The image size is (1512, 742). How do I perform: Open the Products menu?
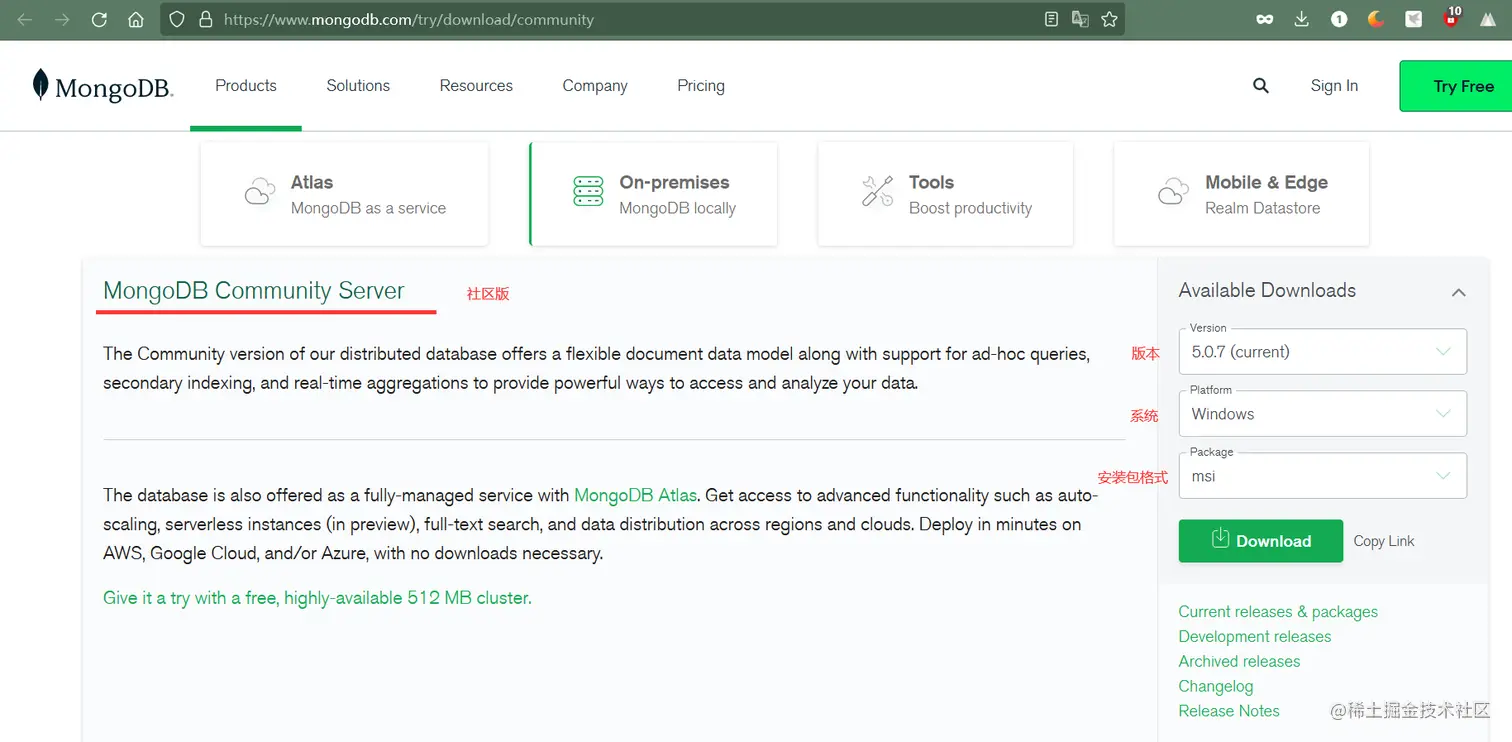(x=246, y=86)
